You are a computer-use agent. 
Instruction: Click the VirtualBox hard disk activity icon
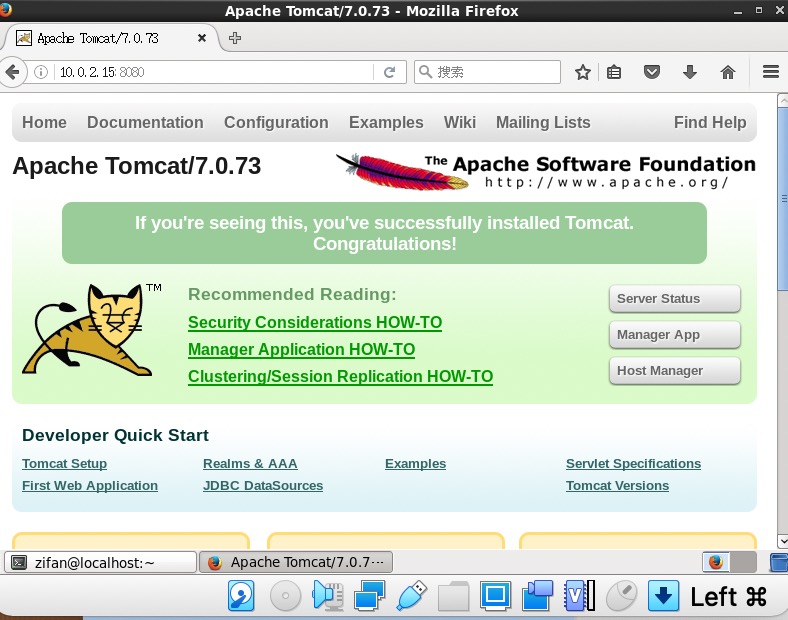241,596
